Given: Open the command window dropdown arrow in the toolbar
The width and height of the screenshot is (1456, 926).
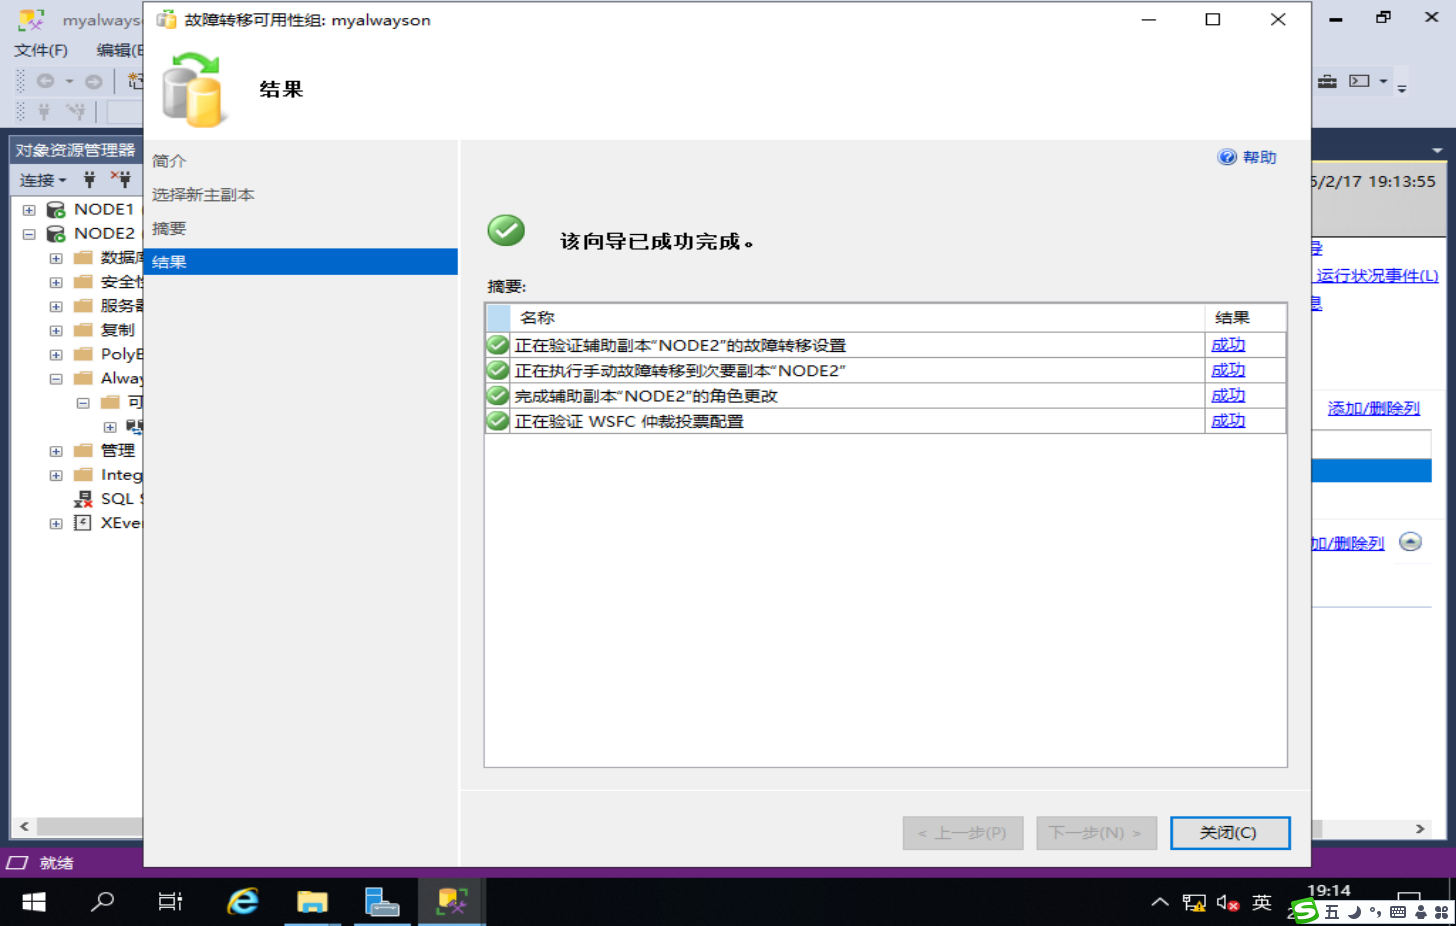Looking at the screenshot, I should coord(1384,81).
